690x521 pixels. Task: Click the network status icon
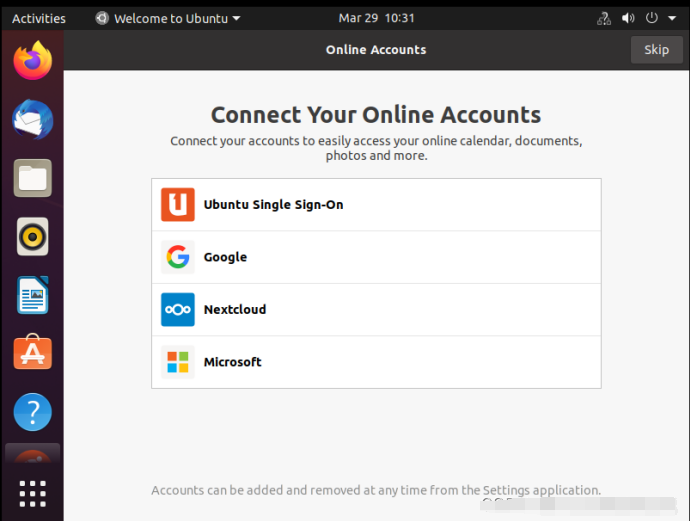coord(603,18)
